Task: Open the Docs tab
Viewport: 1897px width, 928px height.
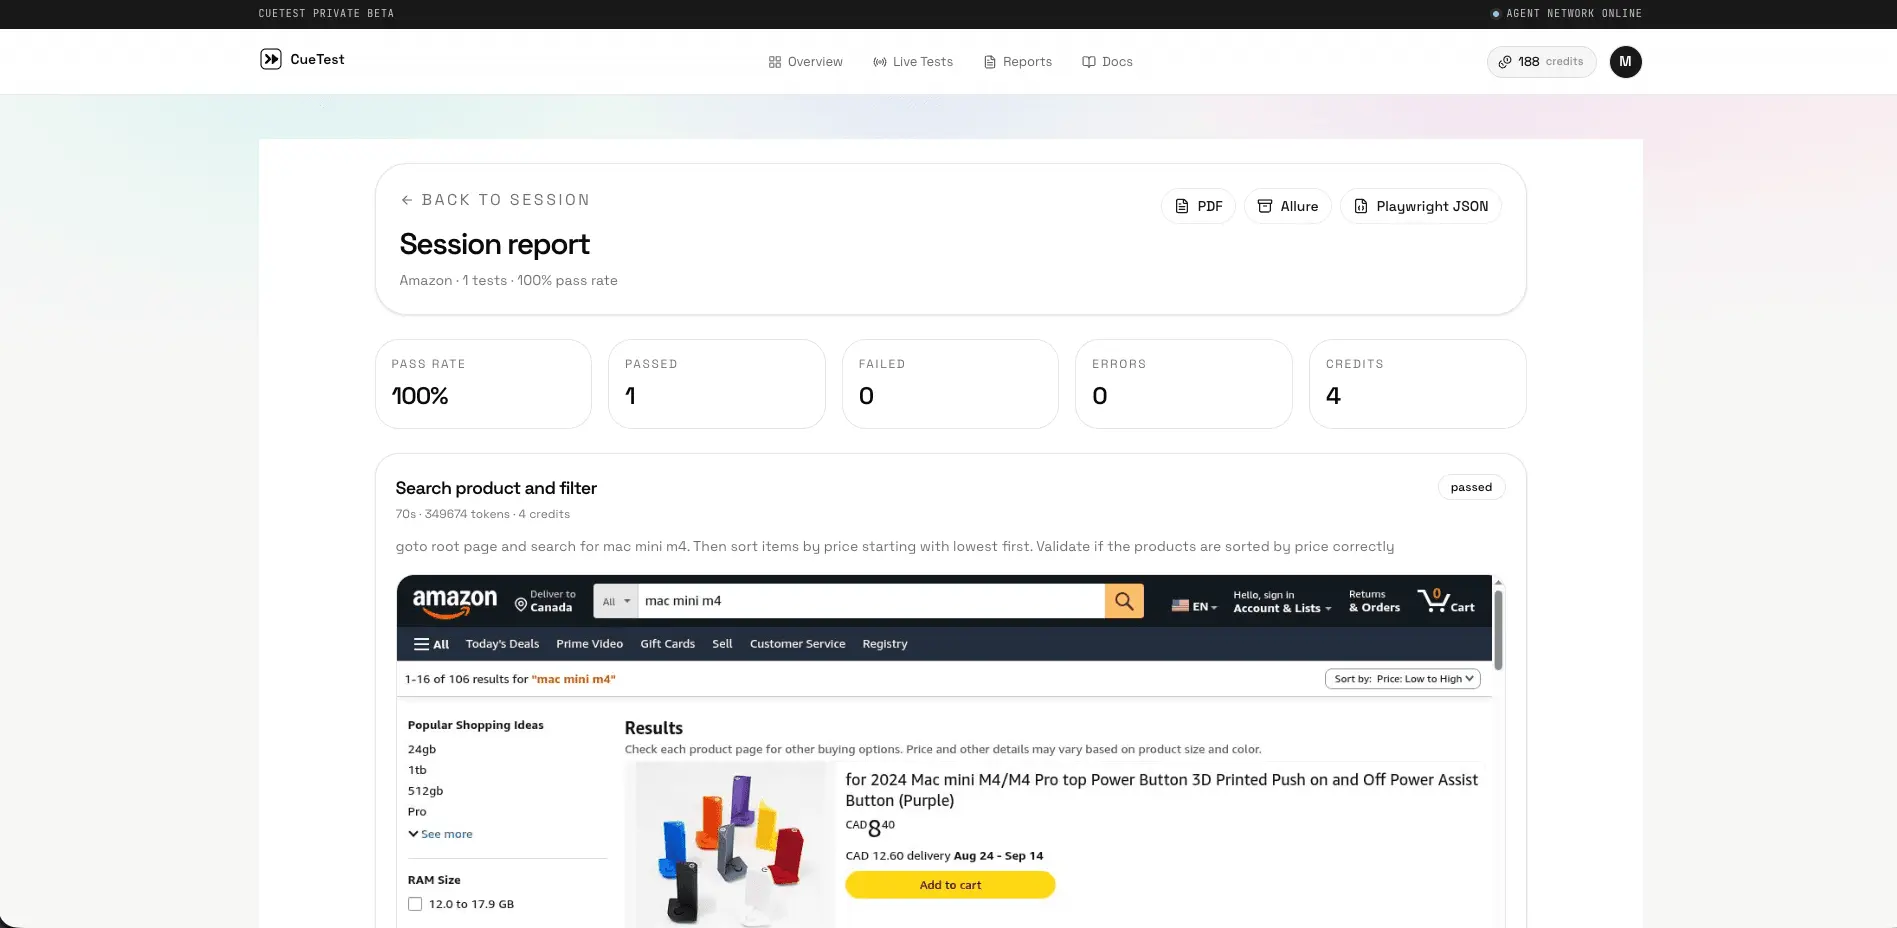Action: point(1107,62)
